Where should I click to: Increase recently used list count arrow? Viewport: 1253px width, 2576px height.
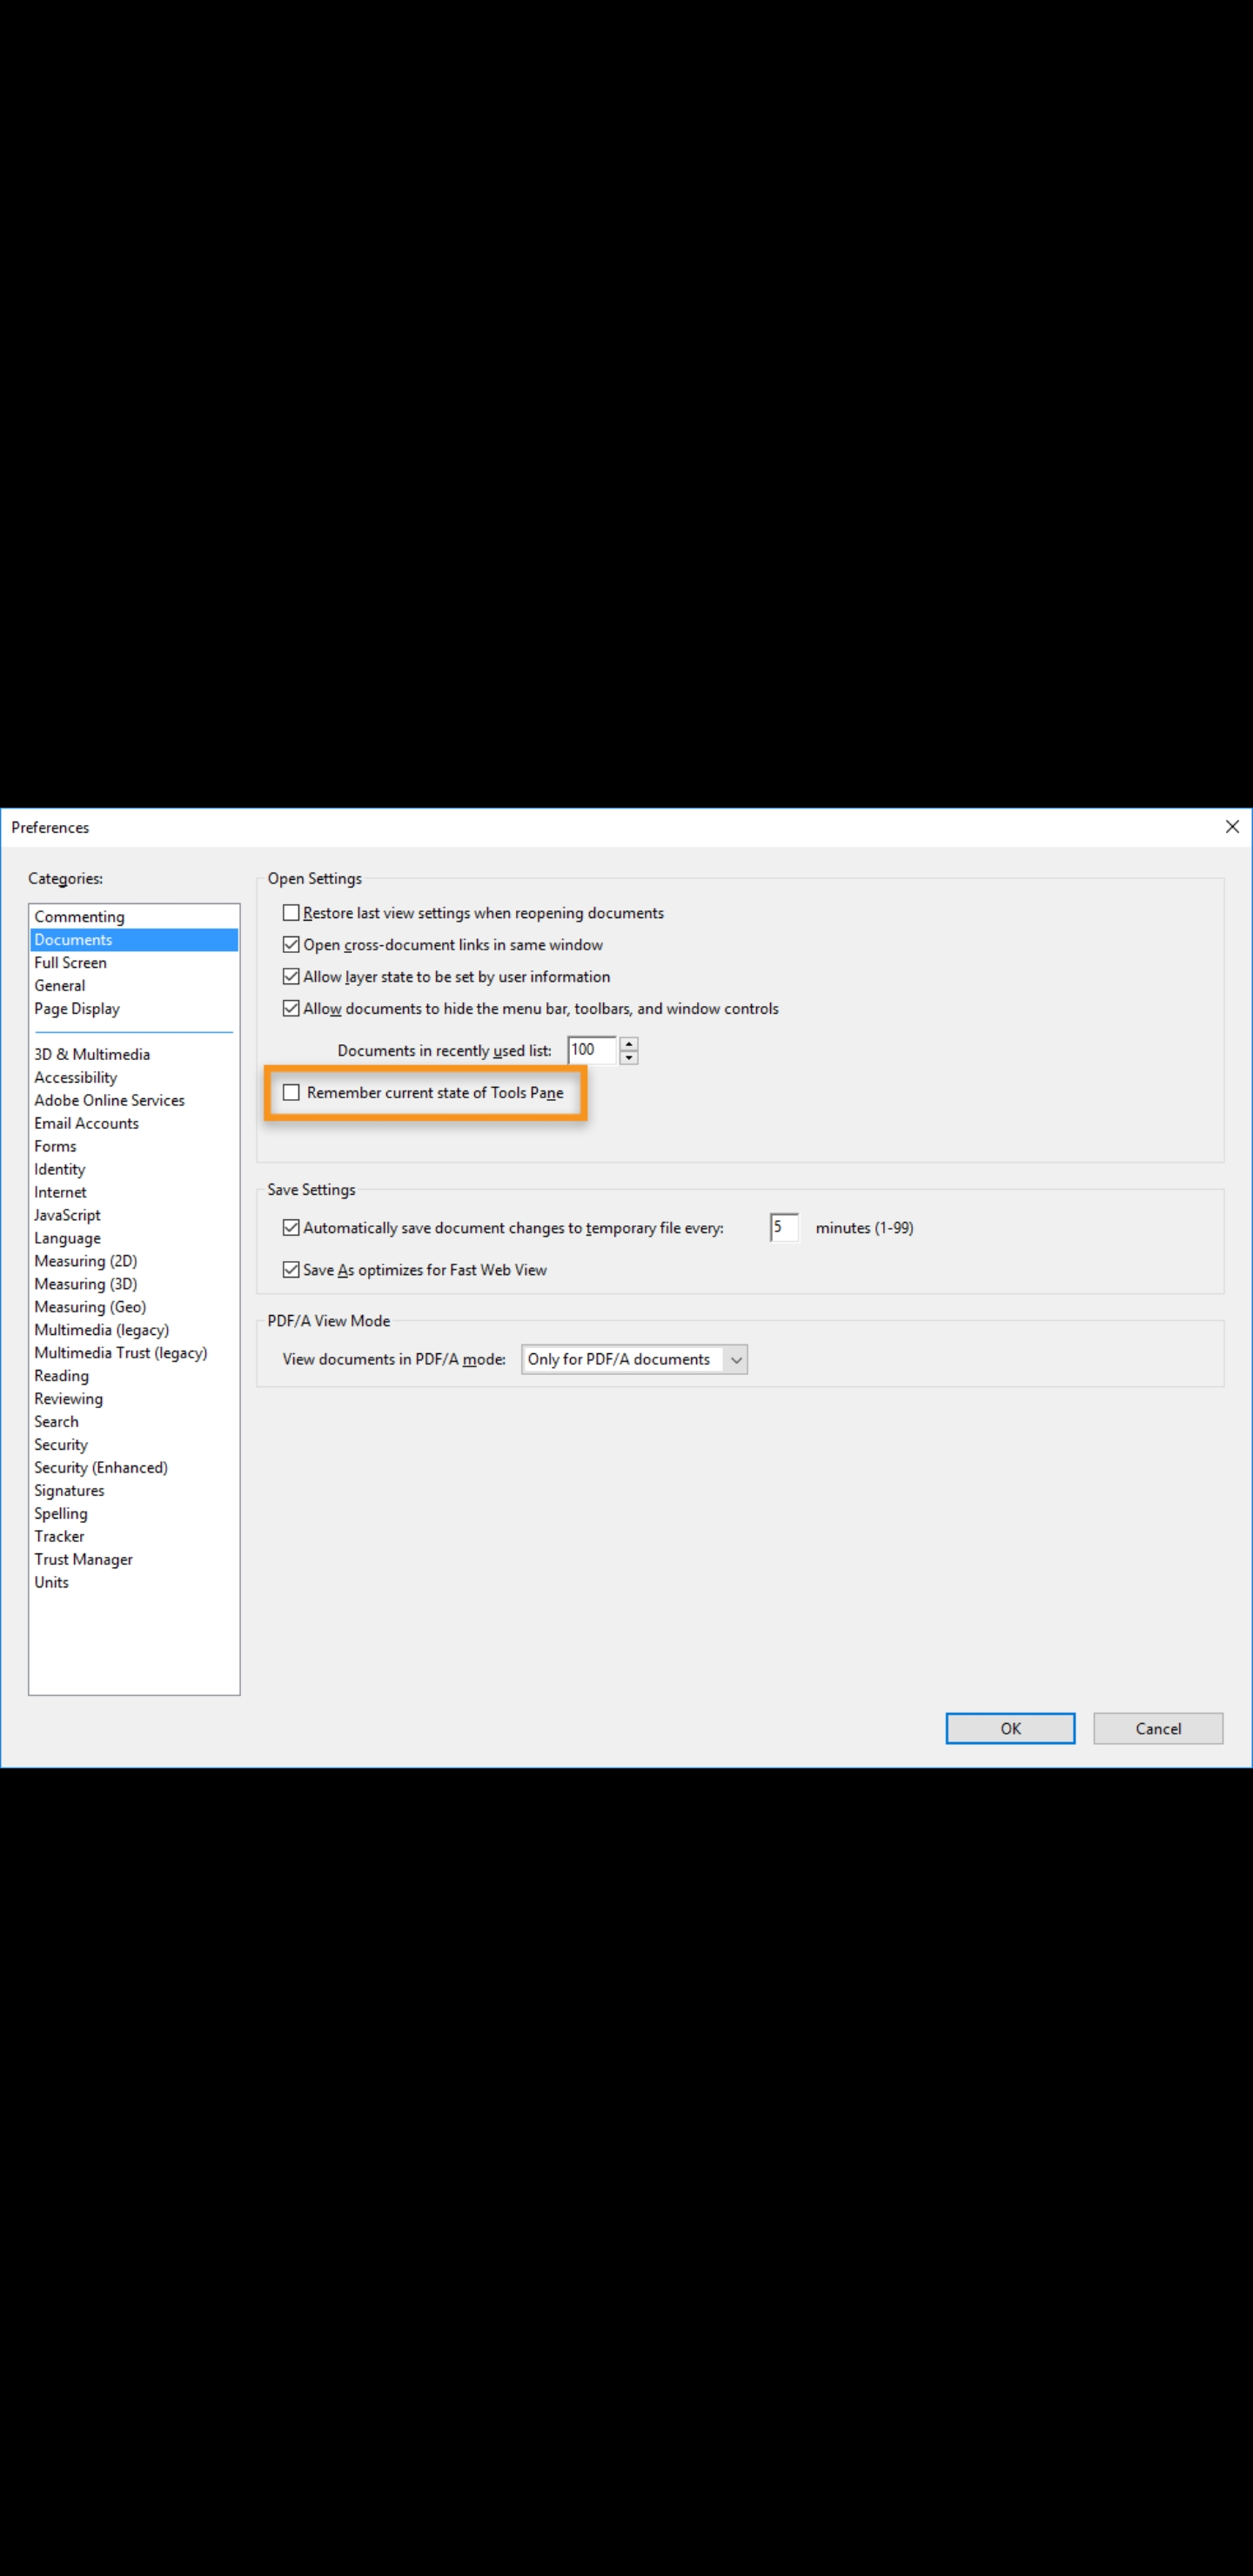coord(629,1043)
